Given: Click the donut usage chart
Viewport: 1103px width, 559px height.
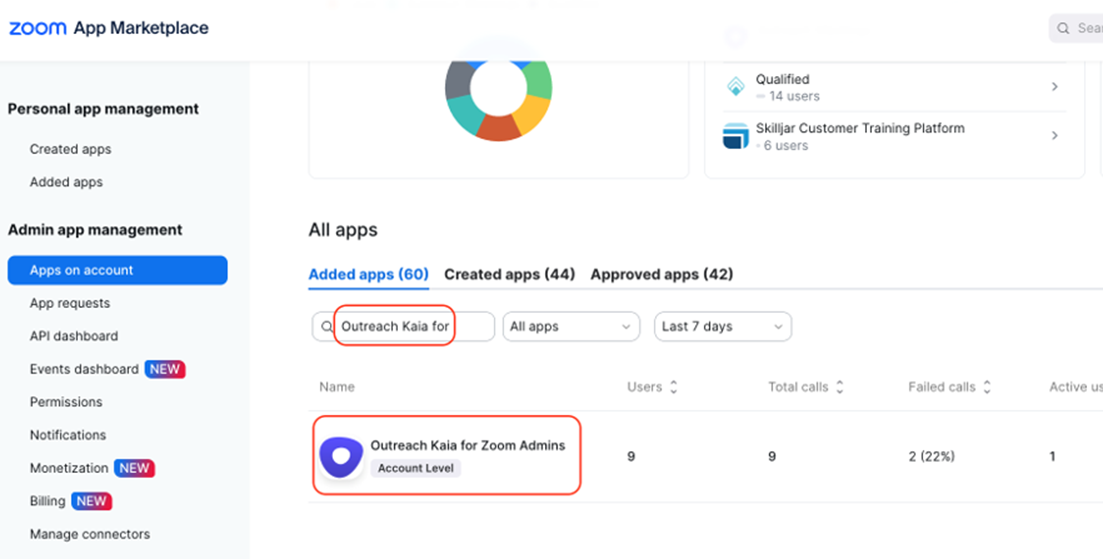Looking at the screenshot, I should 499,88.
